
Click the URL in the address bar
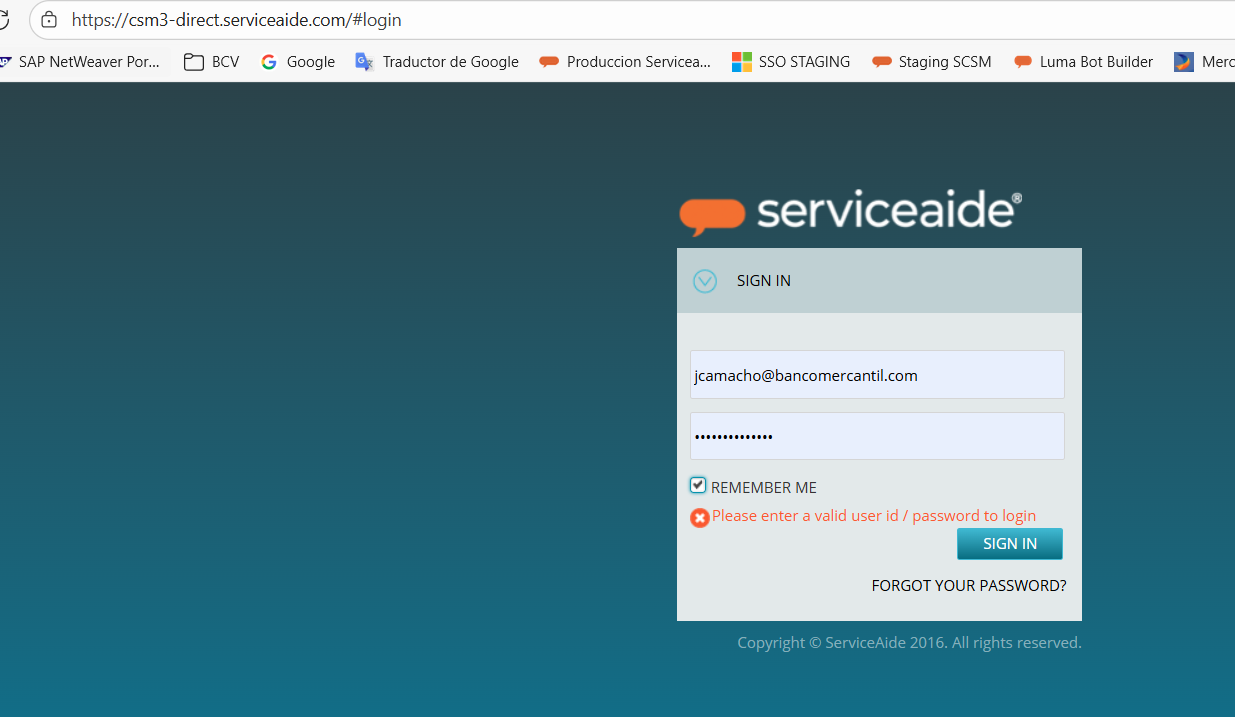tap(236, 20)
